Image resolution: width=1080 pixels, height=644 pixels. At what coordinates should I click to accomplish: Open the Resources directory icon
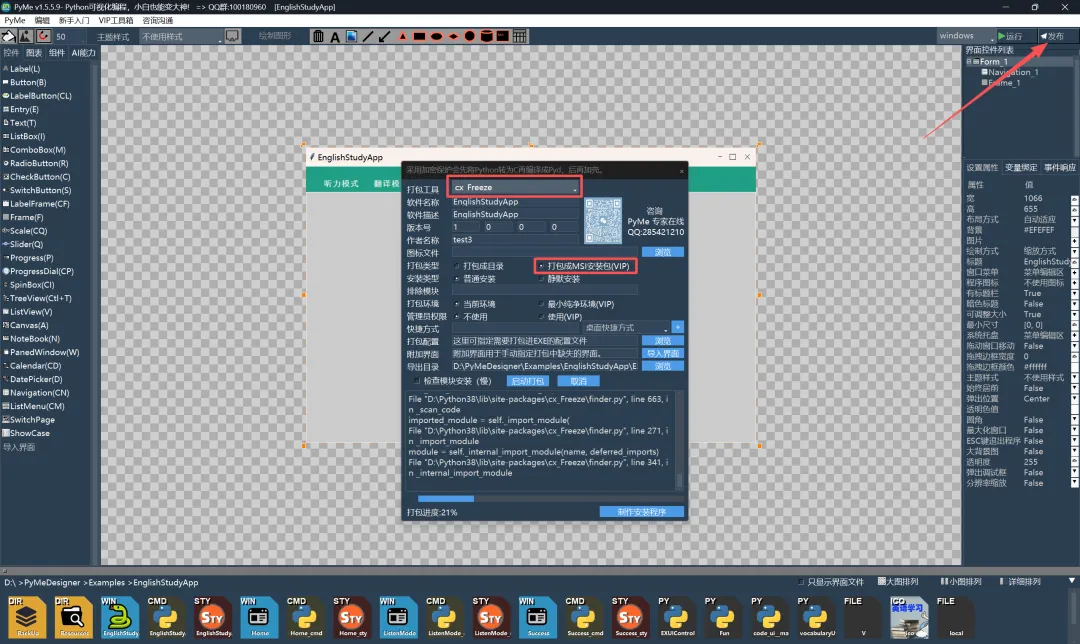[74, 617]
